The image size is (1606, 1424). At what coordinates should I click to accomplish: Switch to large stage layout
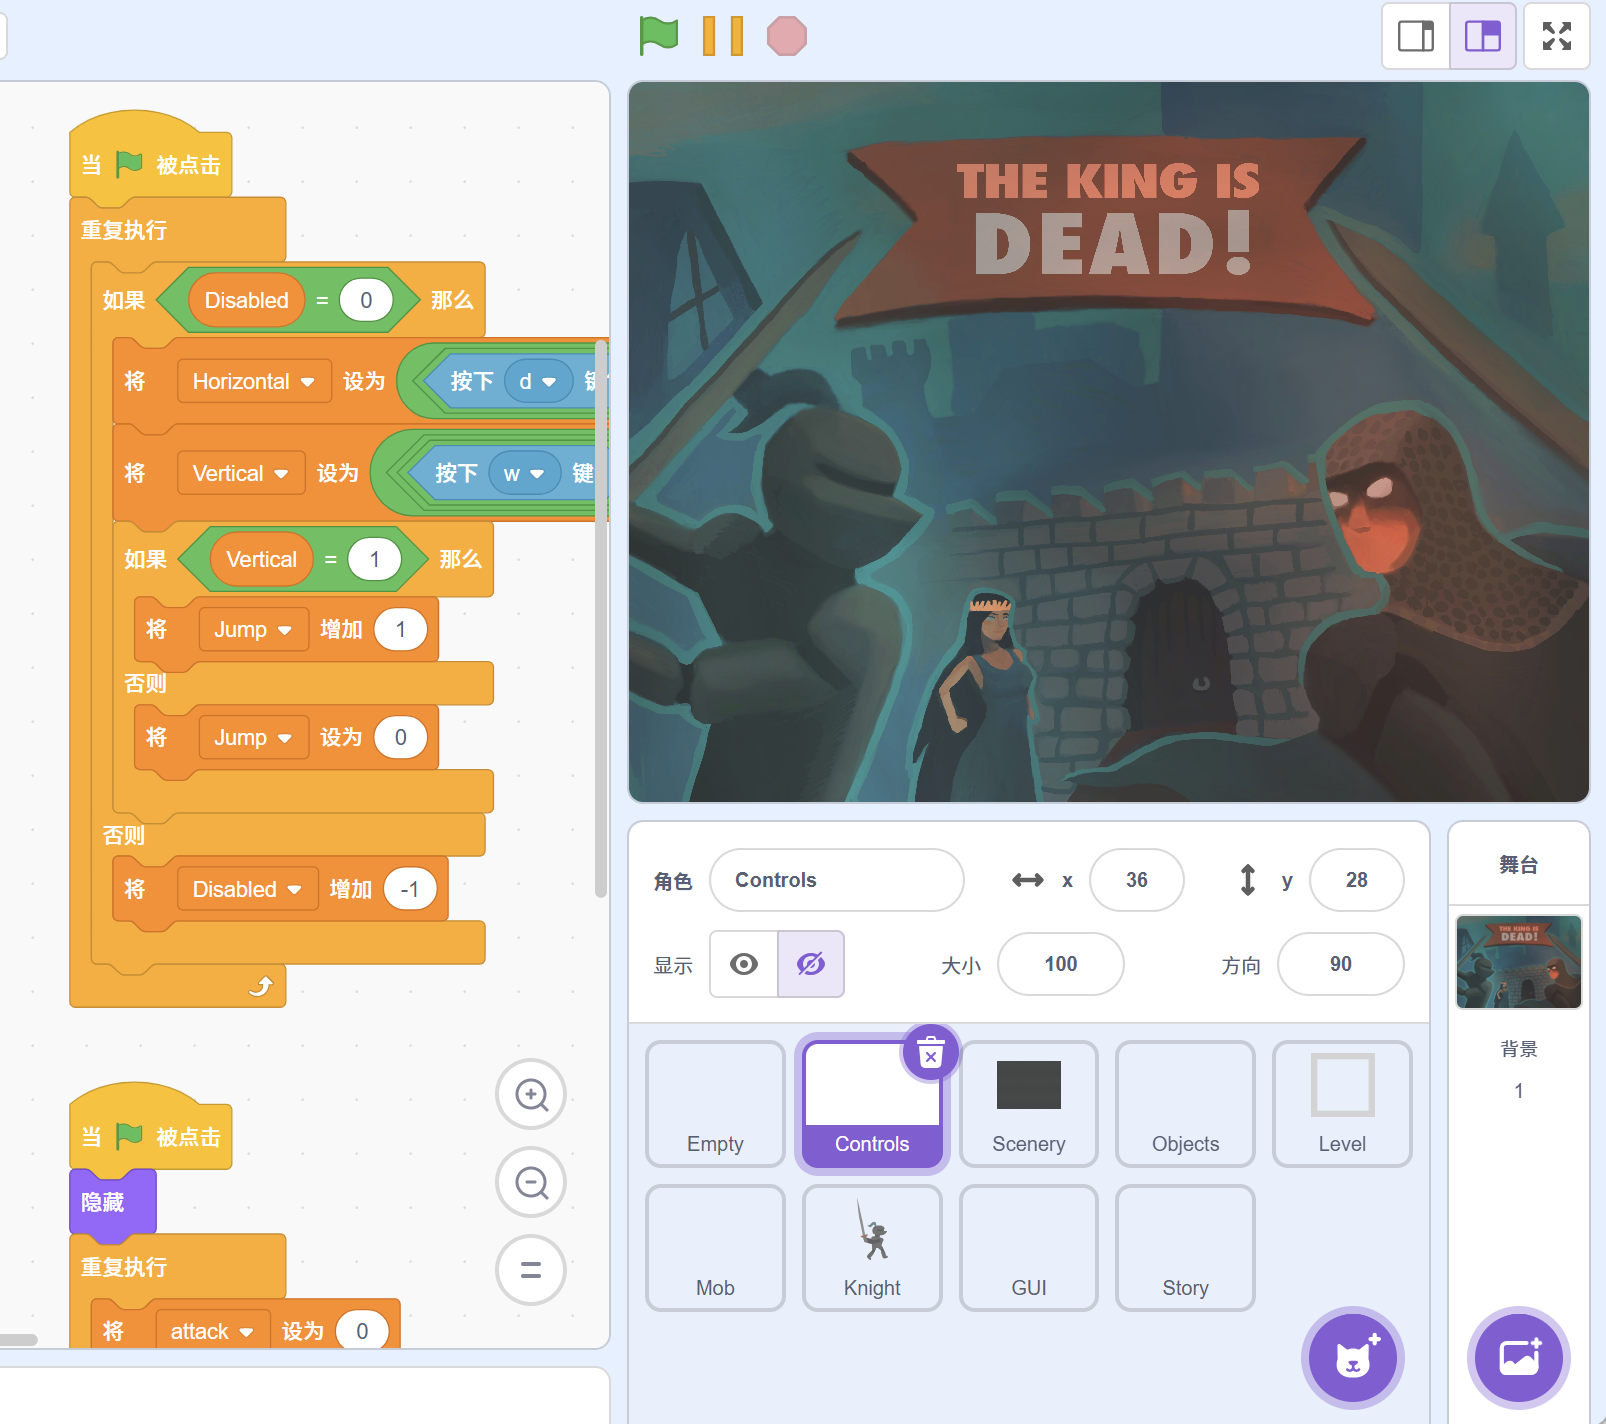(x=1482, y=36)
